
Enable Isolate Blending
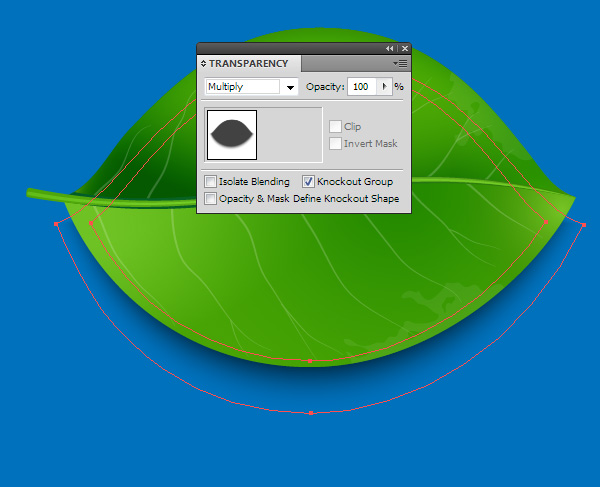coord(210,182)
